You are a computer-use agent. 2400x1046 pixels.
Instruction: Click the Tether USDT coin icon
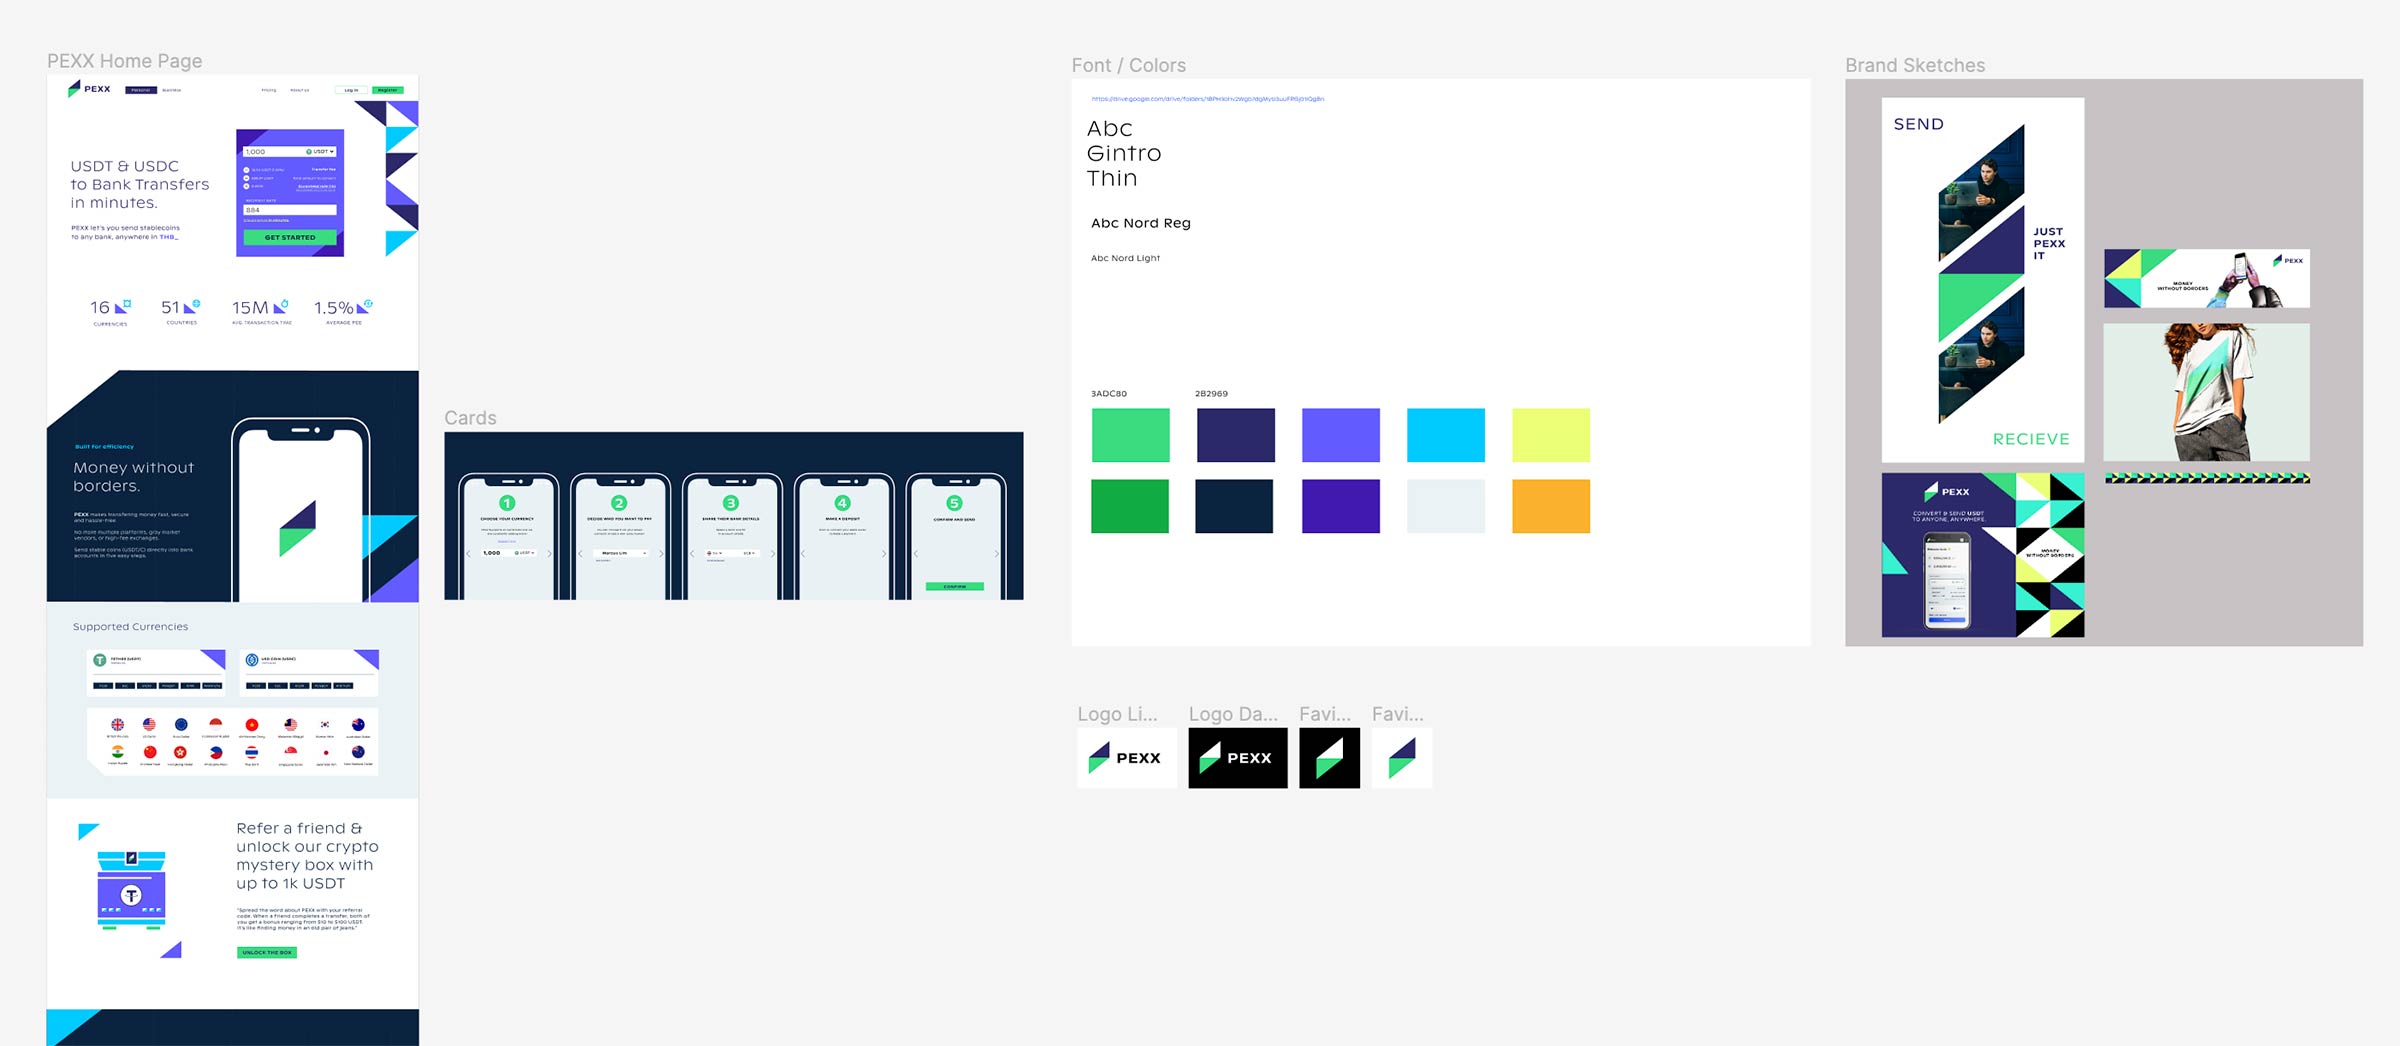point(100,660)
